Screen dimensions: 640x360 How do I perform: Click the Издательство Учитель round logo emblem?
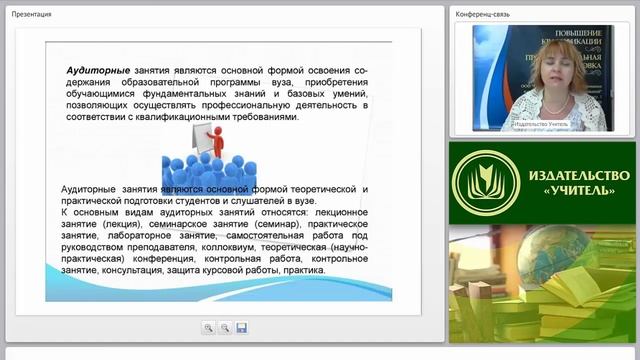[x=486, y=183]
